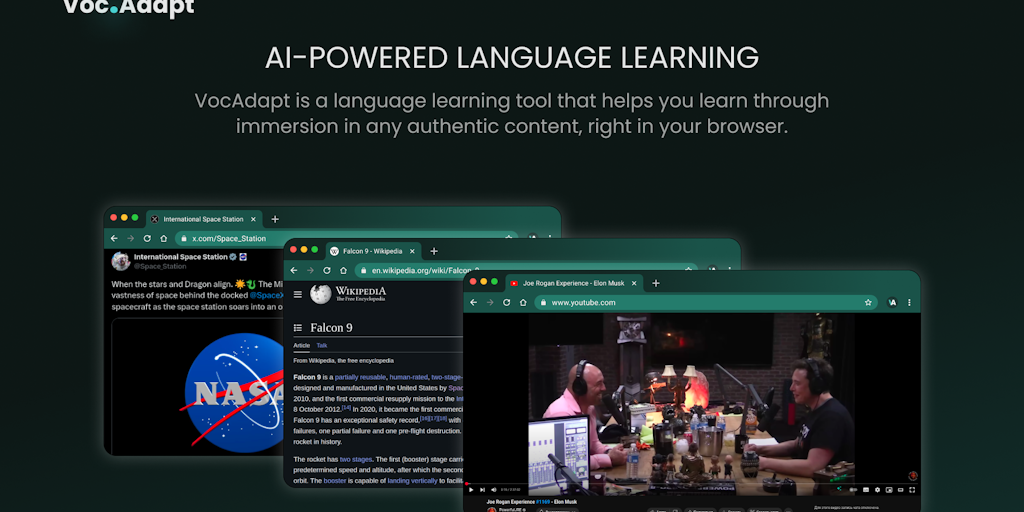Close the Falcon 9 - Wikipedia tab
This screenshot has width=1024, height=512.
click(x=412, y=251)
